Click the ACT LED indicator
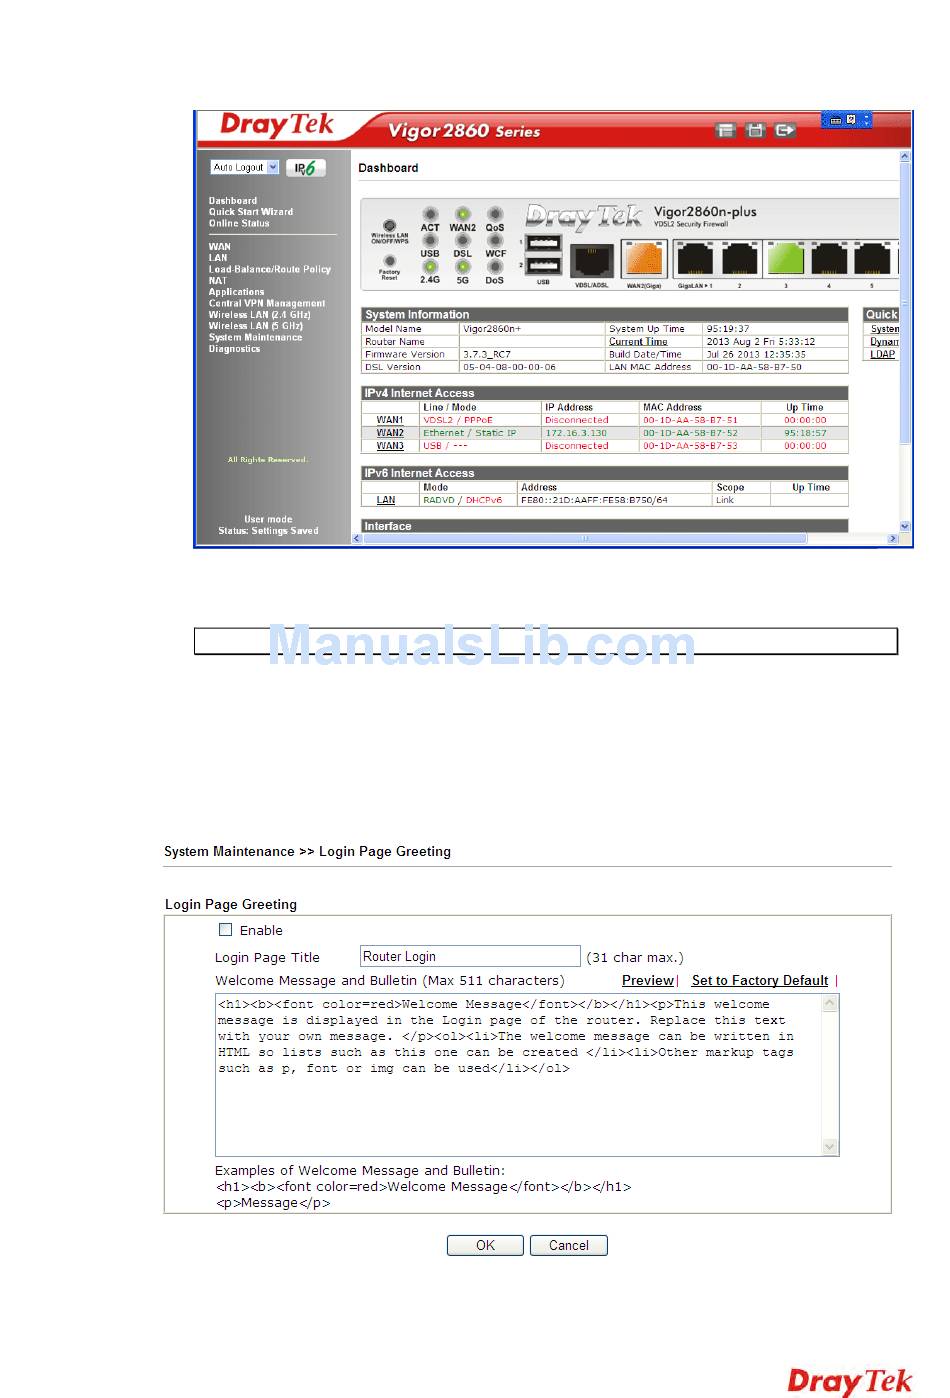 coord(430,214)
